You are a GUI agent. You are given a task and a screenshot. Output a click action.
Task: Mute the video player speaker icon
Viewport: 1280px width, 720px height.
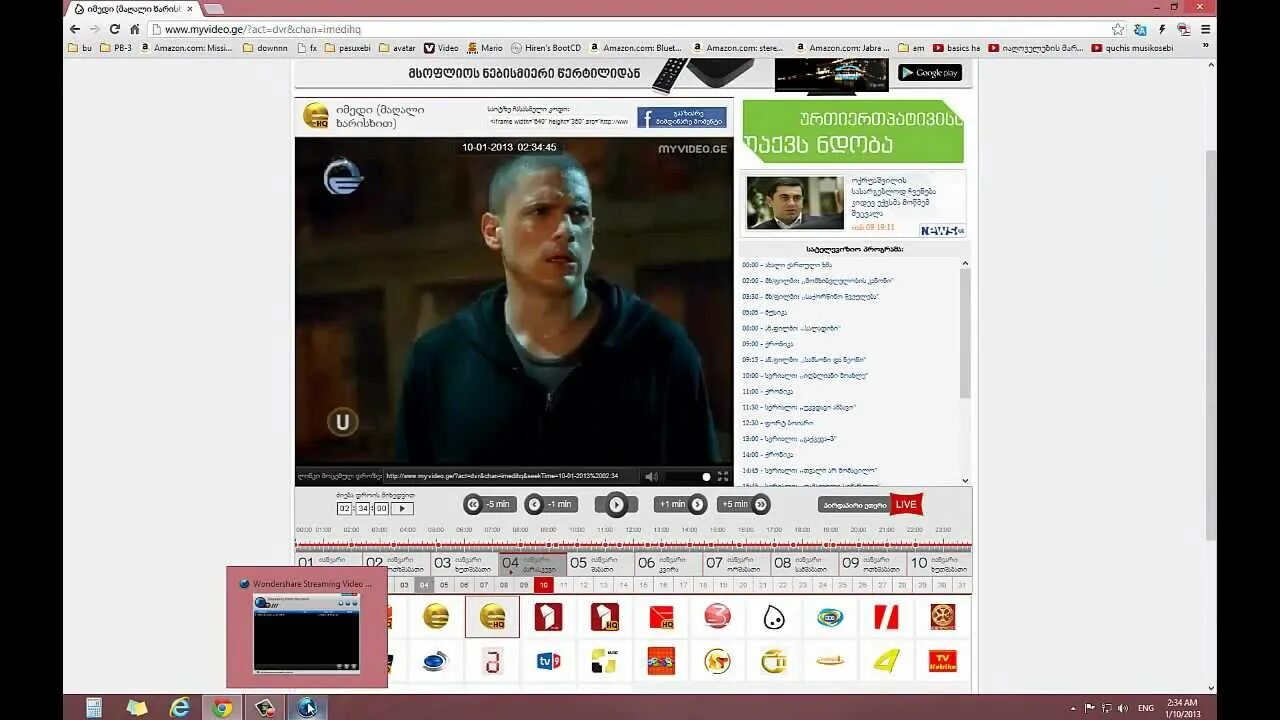pyautogui.click(x=651, y=476)
